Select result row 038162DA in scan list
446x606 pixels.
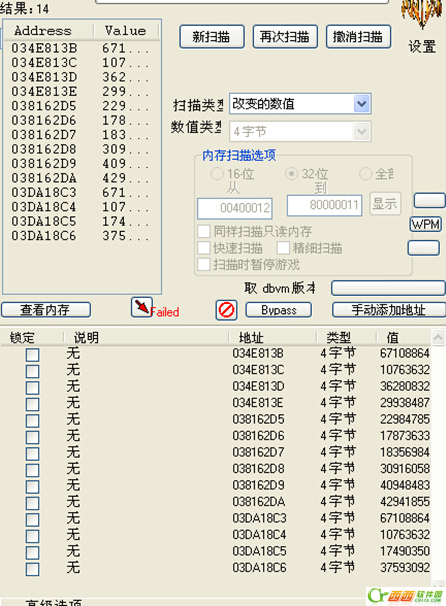coord(80,178)
